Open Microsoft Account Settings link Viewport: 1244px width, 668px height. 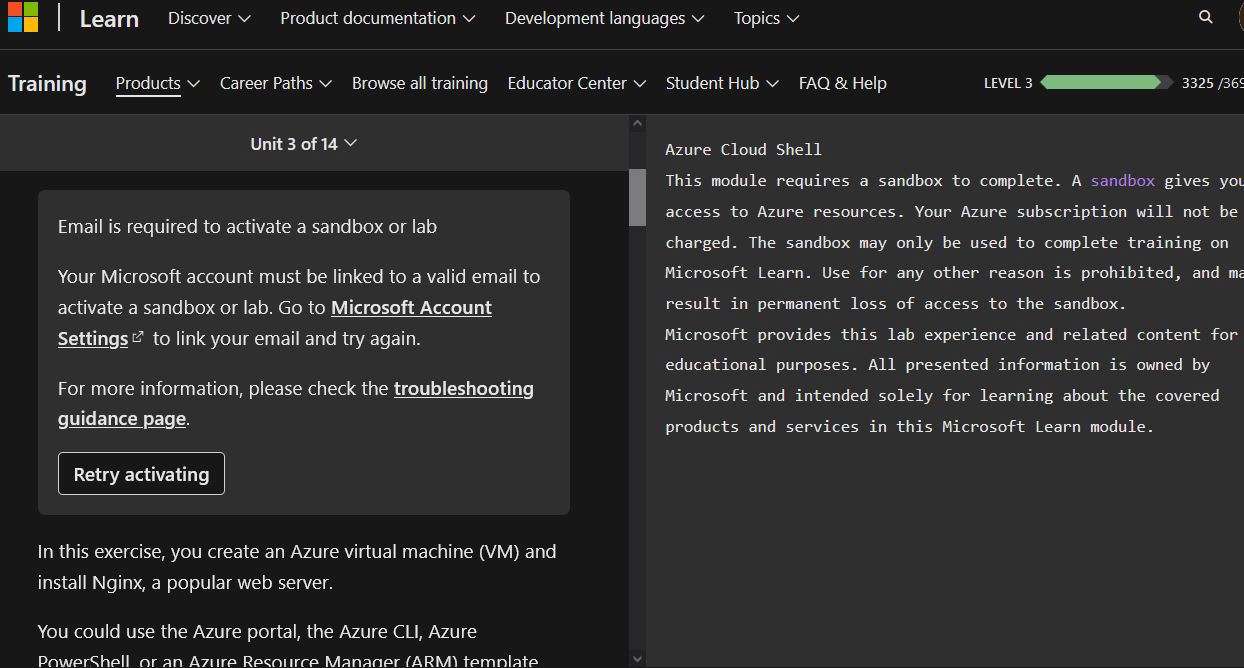[x=275, y=323]
